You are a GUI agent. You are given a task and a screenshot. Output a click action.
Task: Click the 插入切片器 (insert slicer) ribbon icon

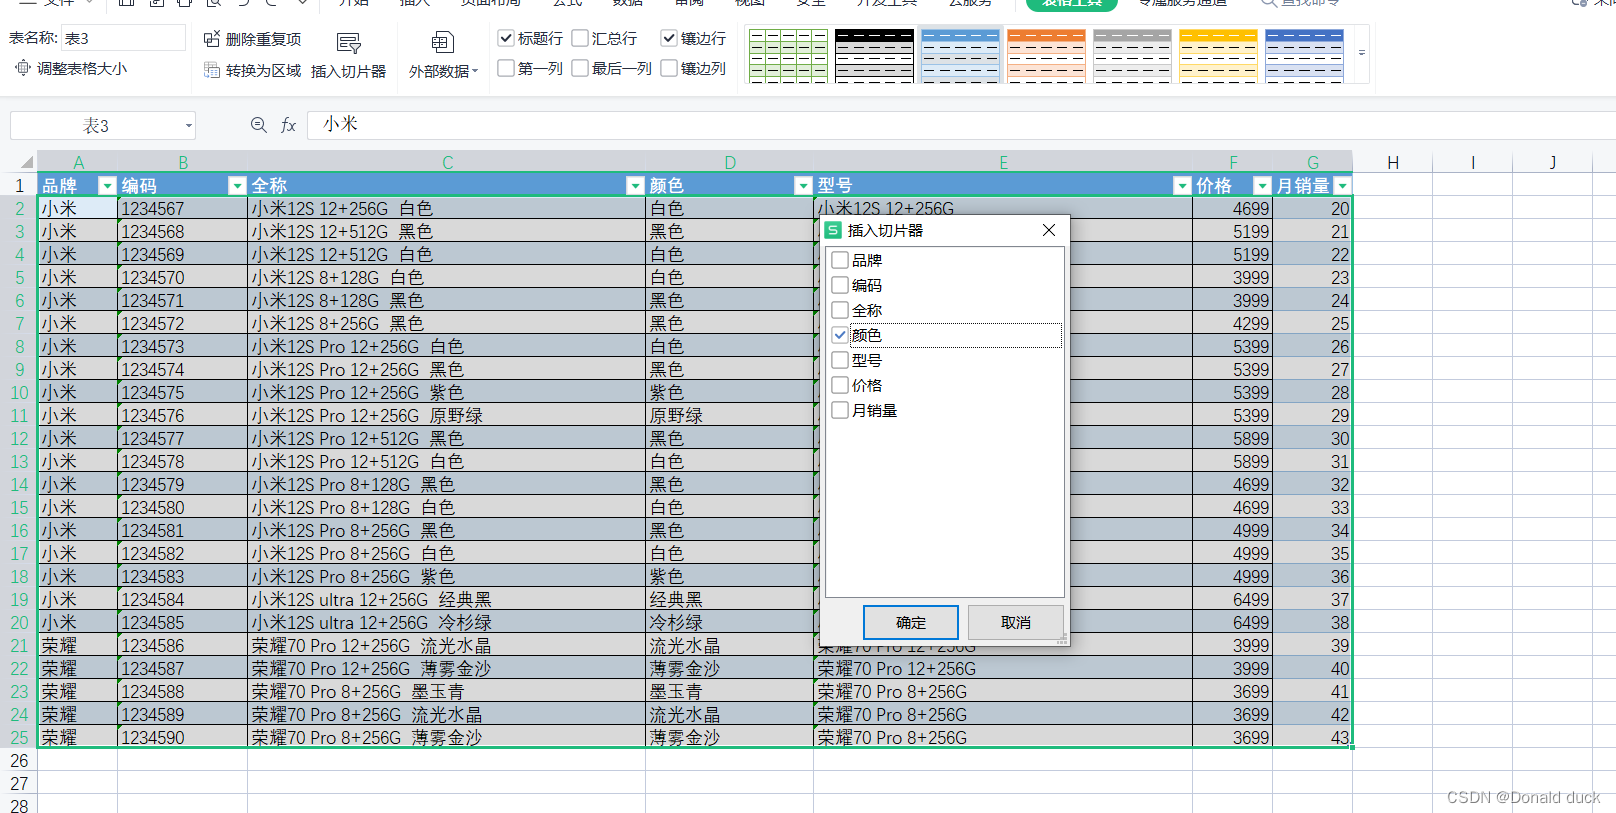(x=348, y=44)
